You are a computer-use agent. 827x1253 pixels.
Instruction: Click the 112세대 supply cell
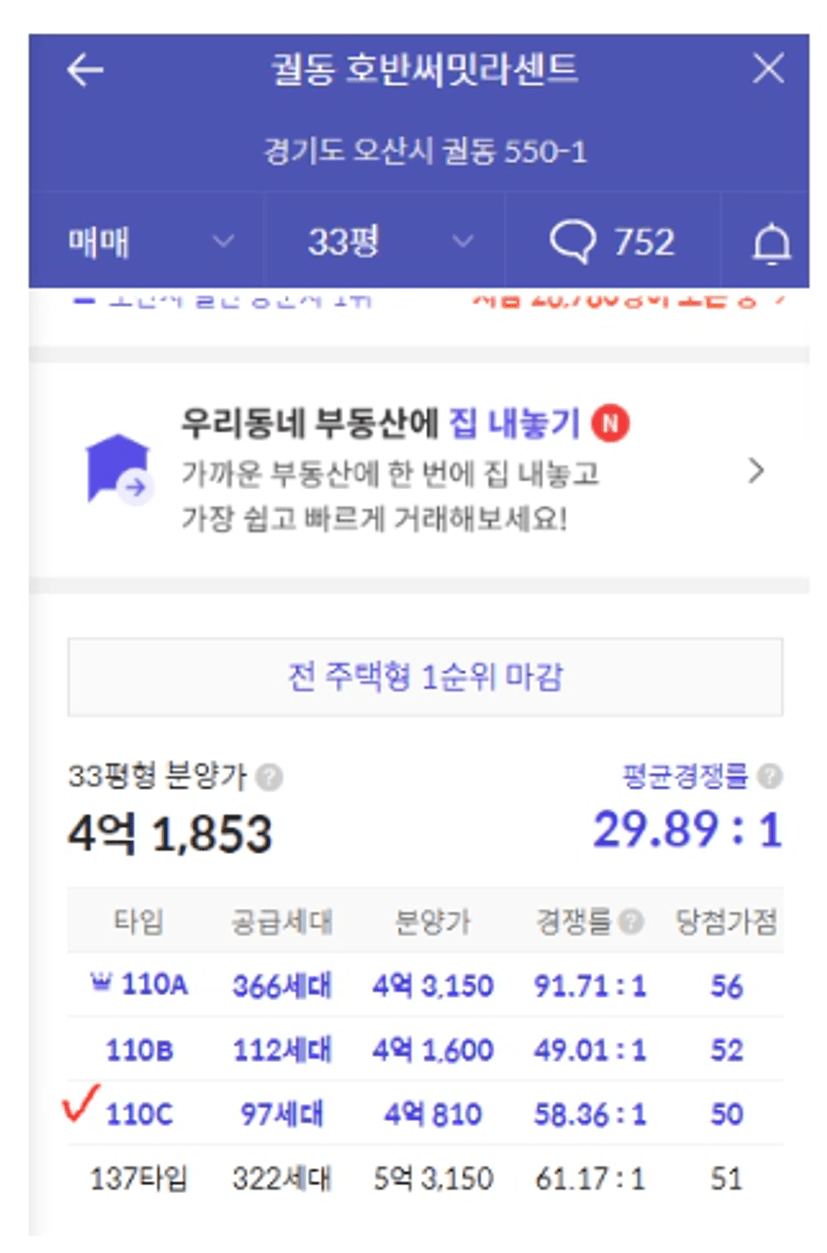pos(281,1050)
